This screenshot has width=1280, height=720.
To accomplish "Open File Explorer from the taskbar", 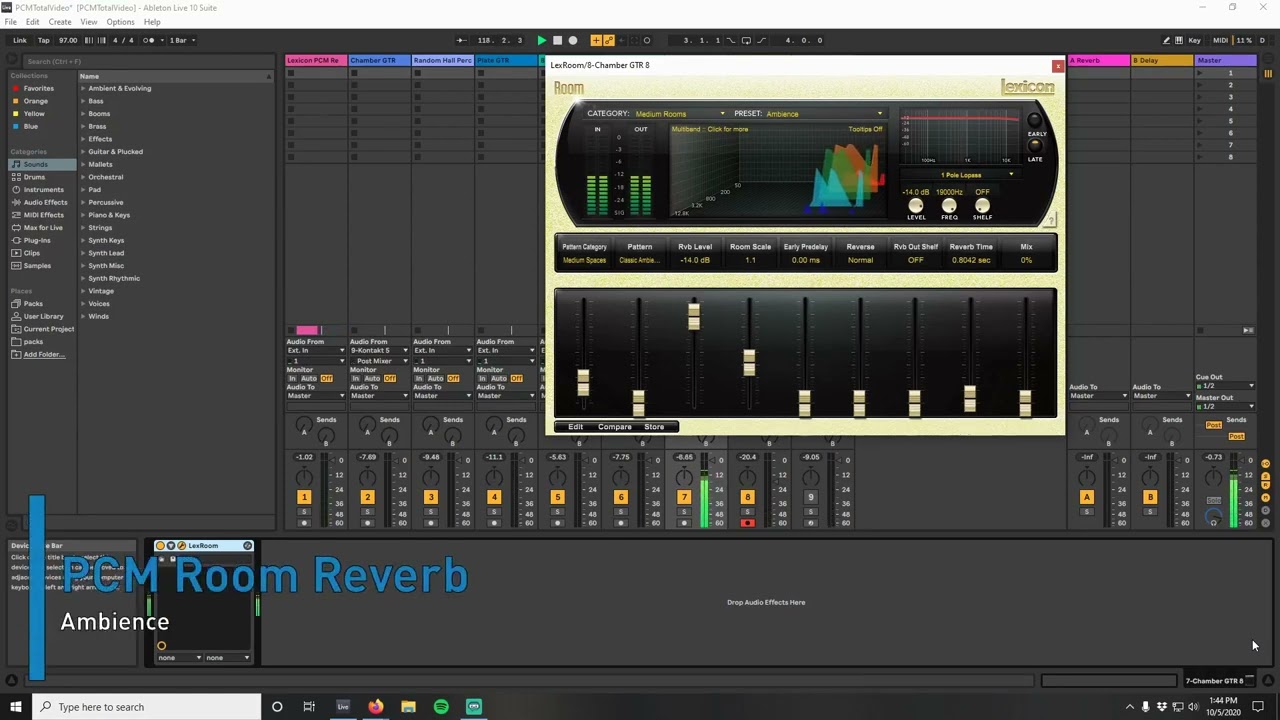I will [x=408, y=707].
